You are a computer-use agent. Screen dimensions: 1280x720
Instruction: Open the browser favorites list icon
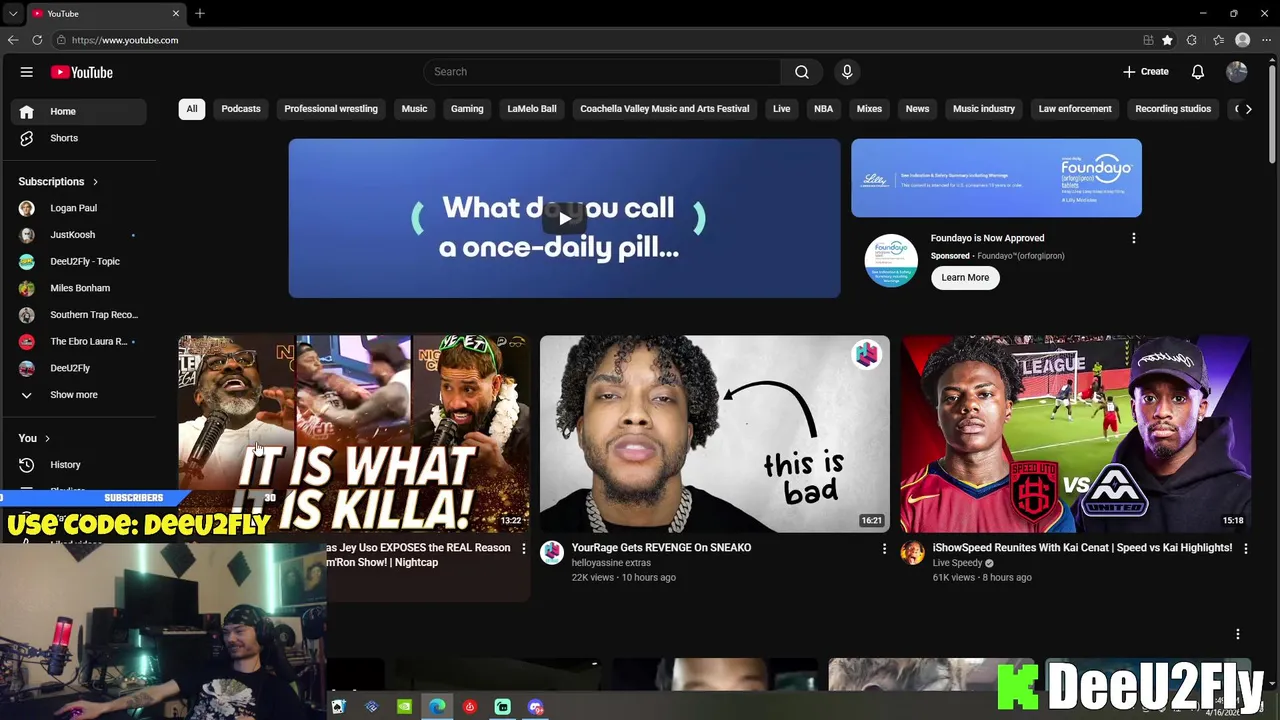(1218, 40)
